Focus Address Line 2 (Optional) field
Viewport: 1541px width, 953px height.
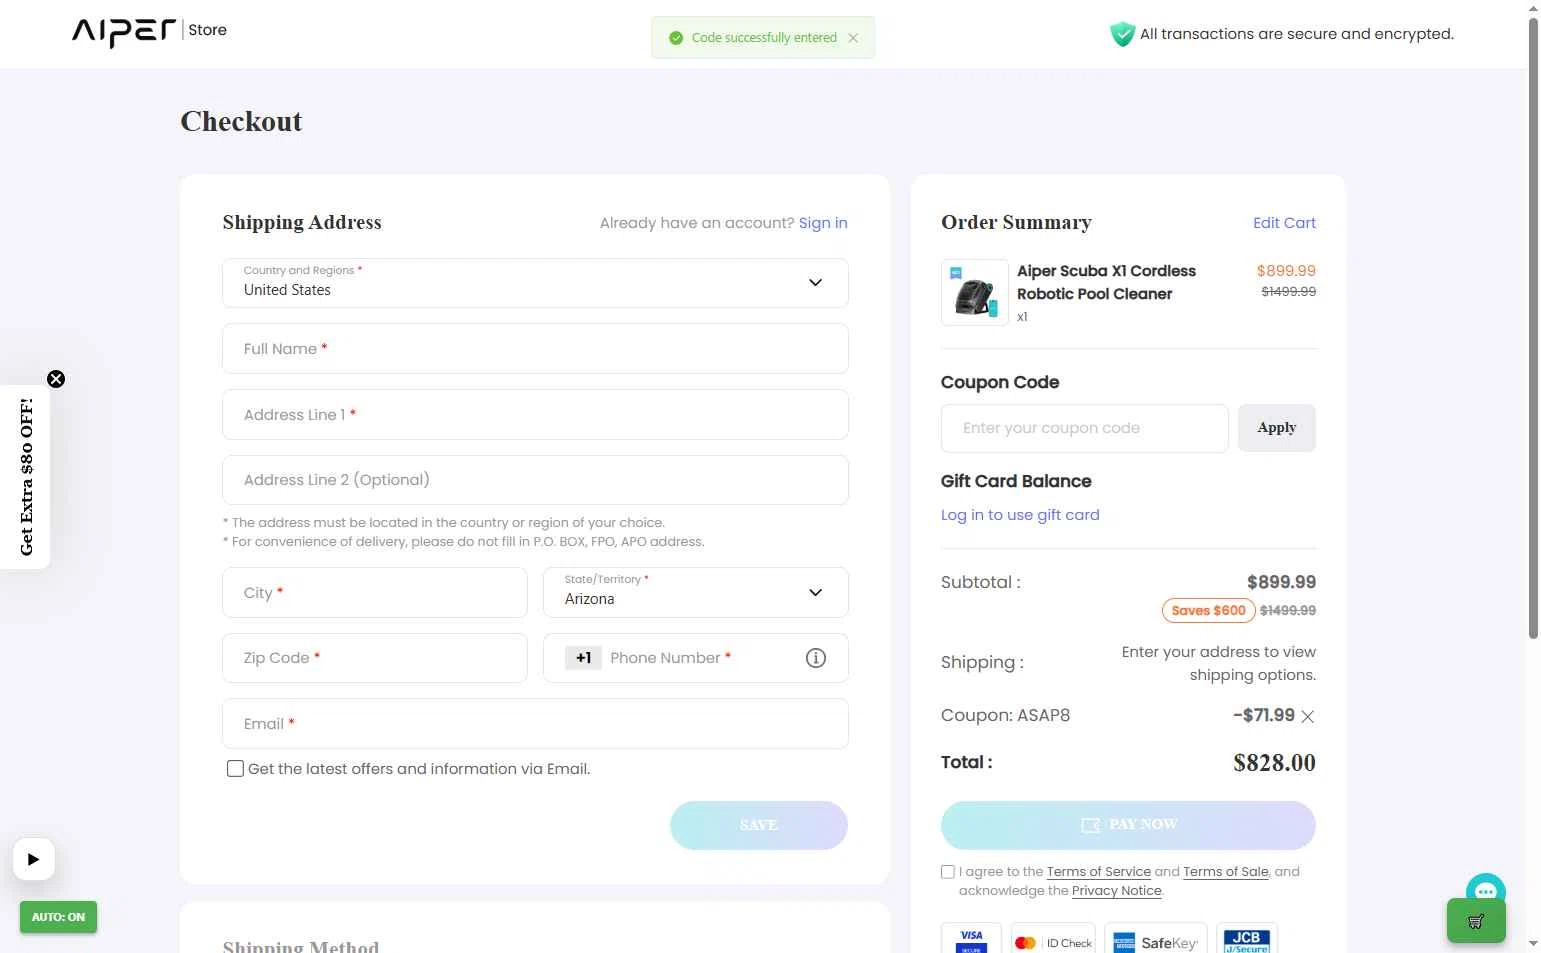click(x=535, y=480)
